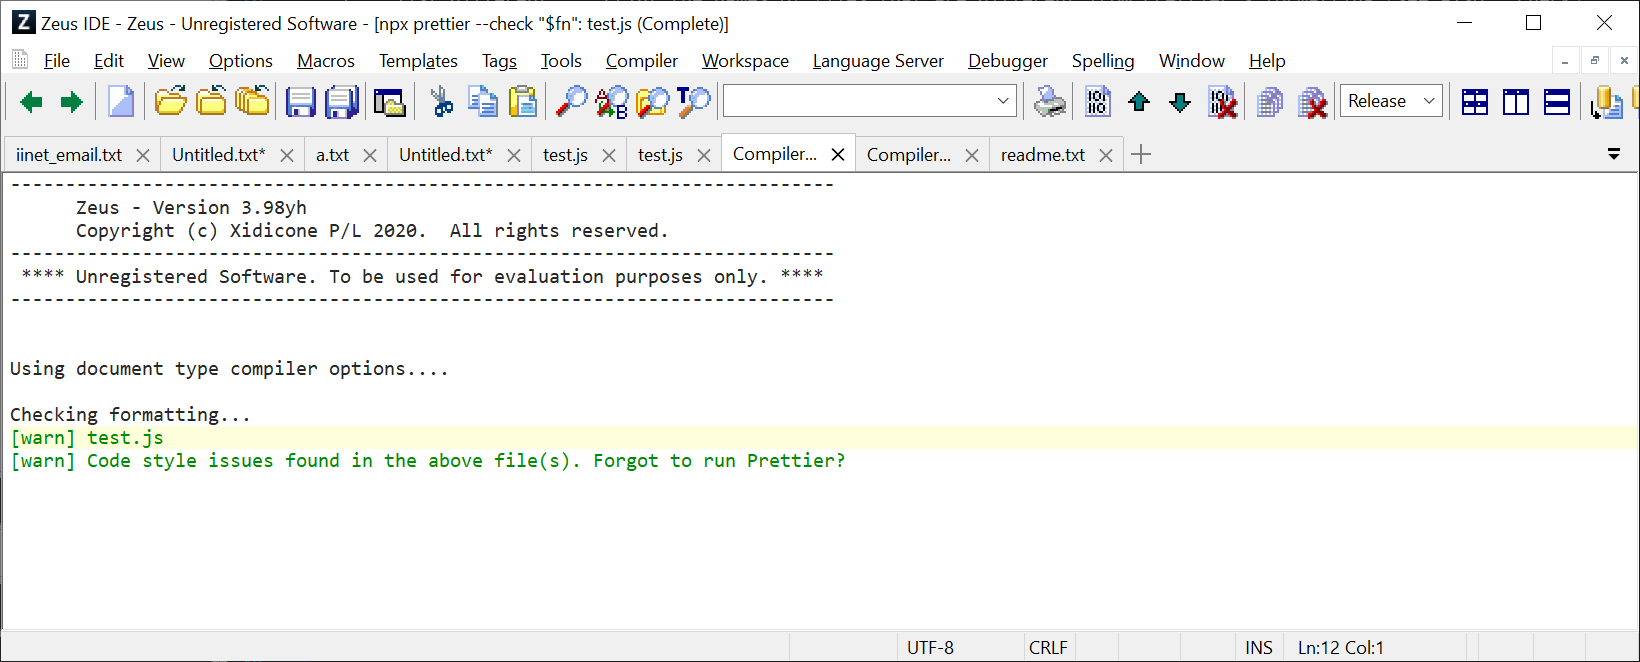Click the UTF-8 encoding status bar entry
This screenshot has height=662, width=1640.
pos(930,648)
